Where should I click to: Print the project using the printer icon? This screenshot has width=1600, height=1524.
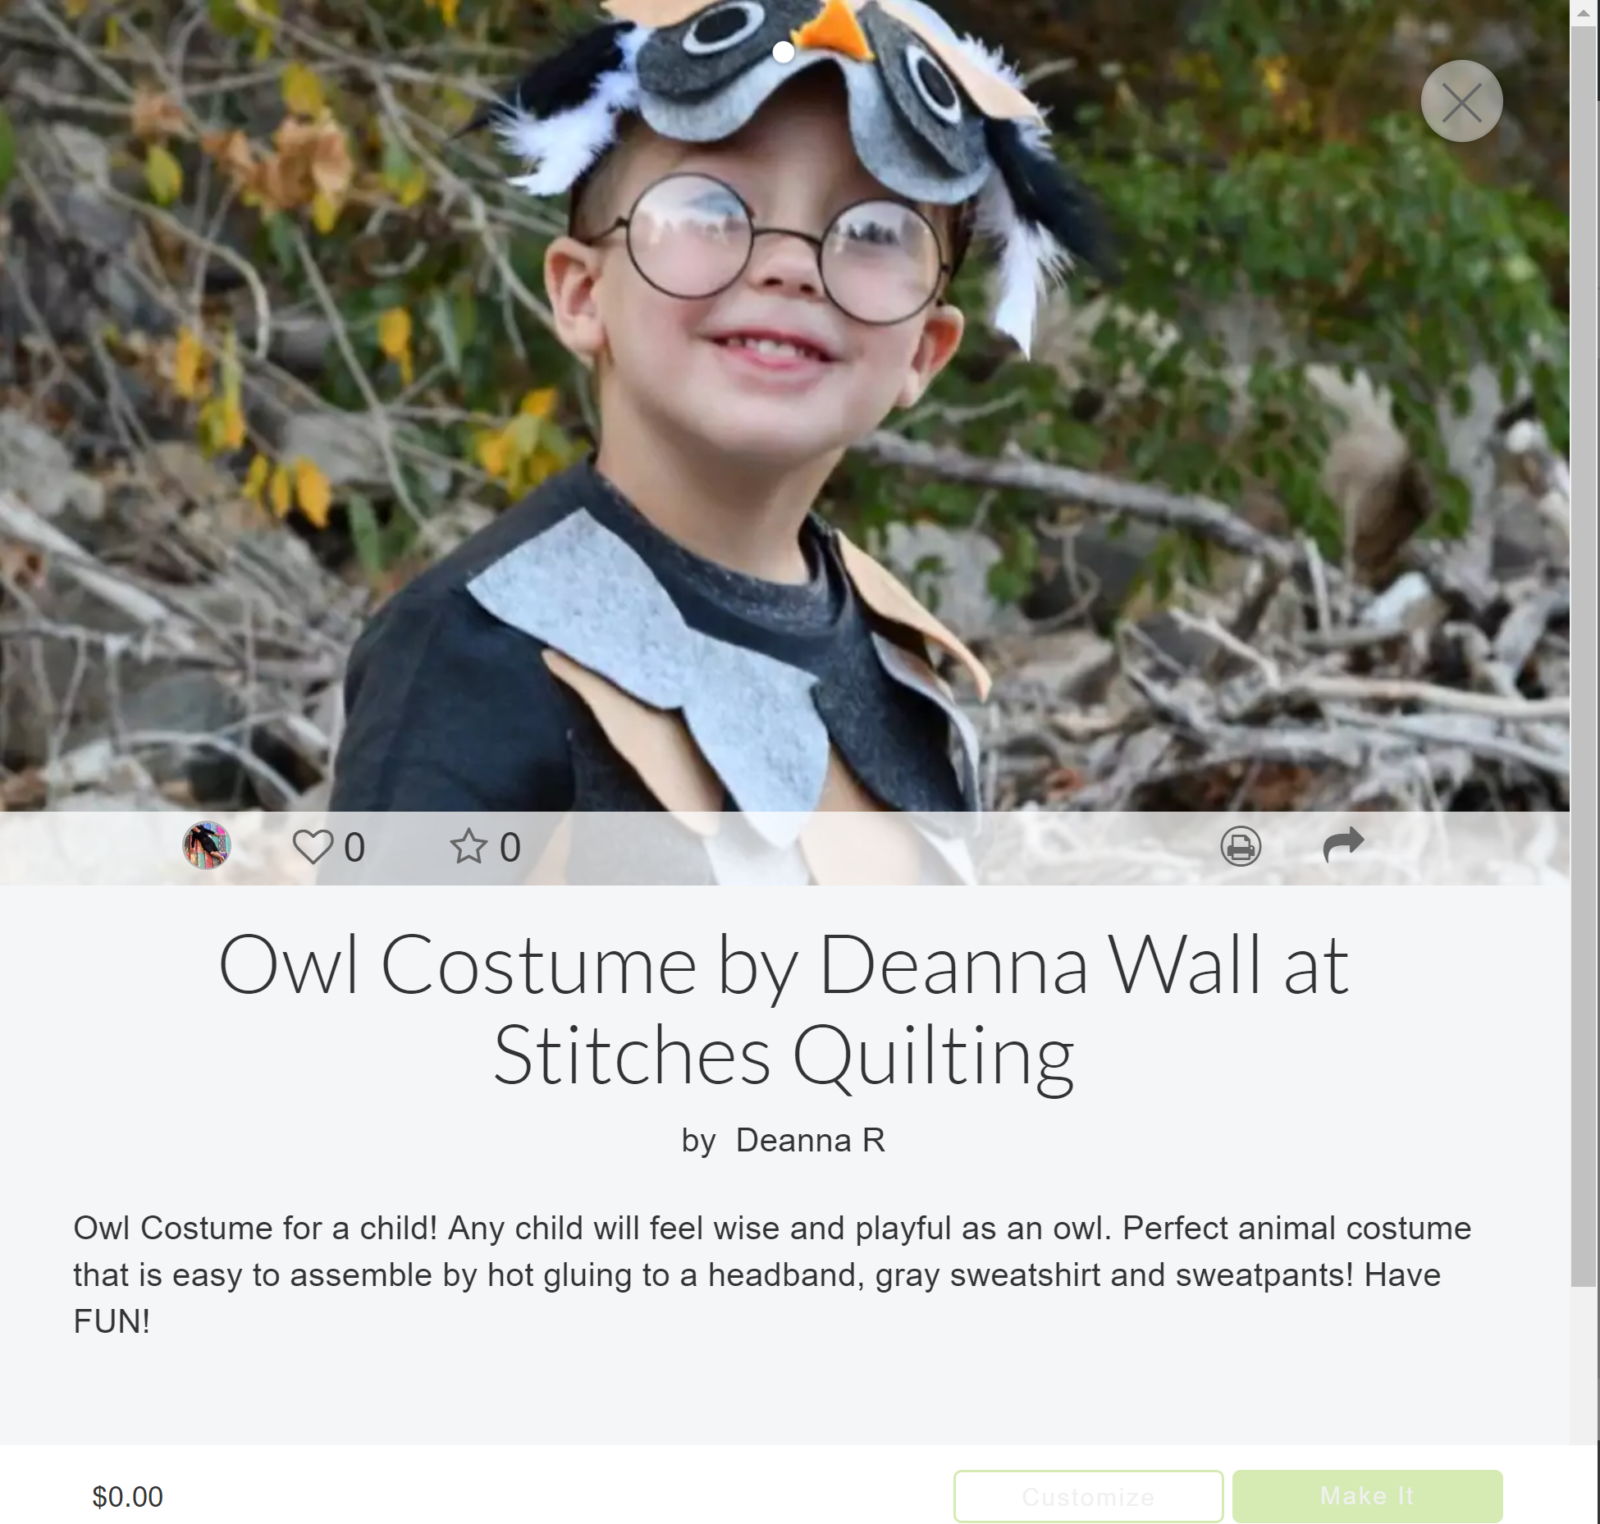point(1240,847)
